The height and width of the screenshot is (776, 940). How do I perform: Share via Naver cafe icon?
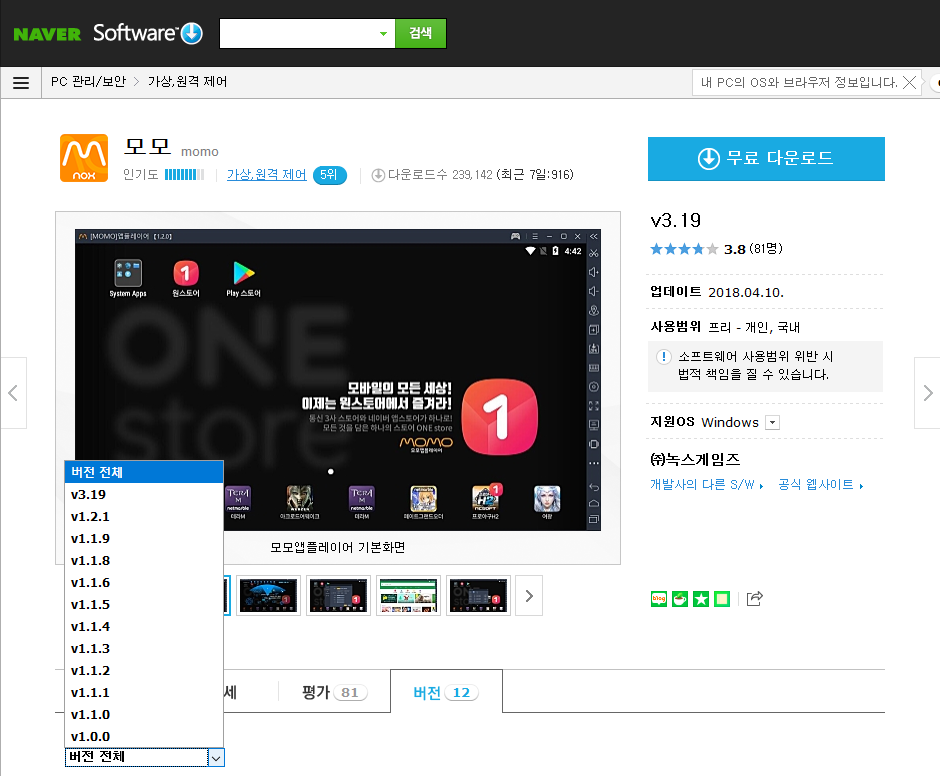coord(680,598)
